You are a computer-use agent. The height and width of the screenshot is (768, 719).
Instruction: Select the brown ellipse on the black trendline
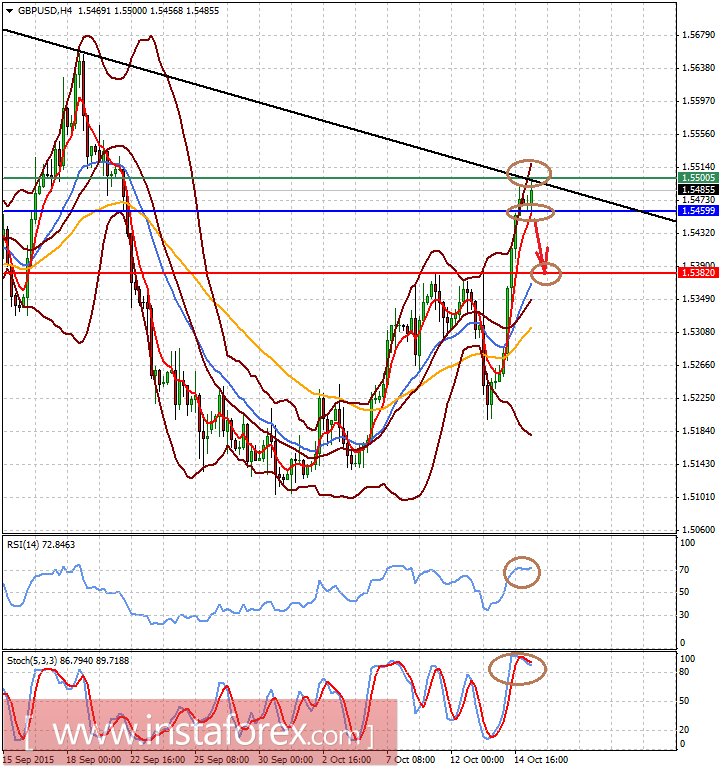528,172
